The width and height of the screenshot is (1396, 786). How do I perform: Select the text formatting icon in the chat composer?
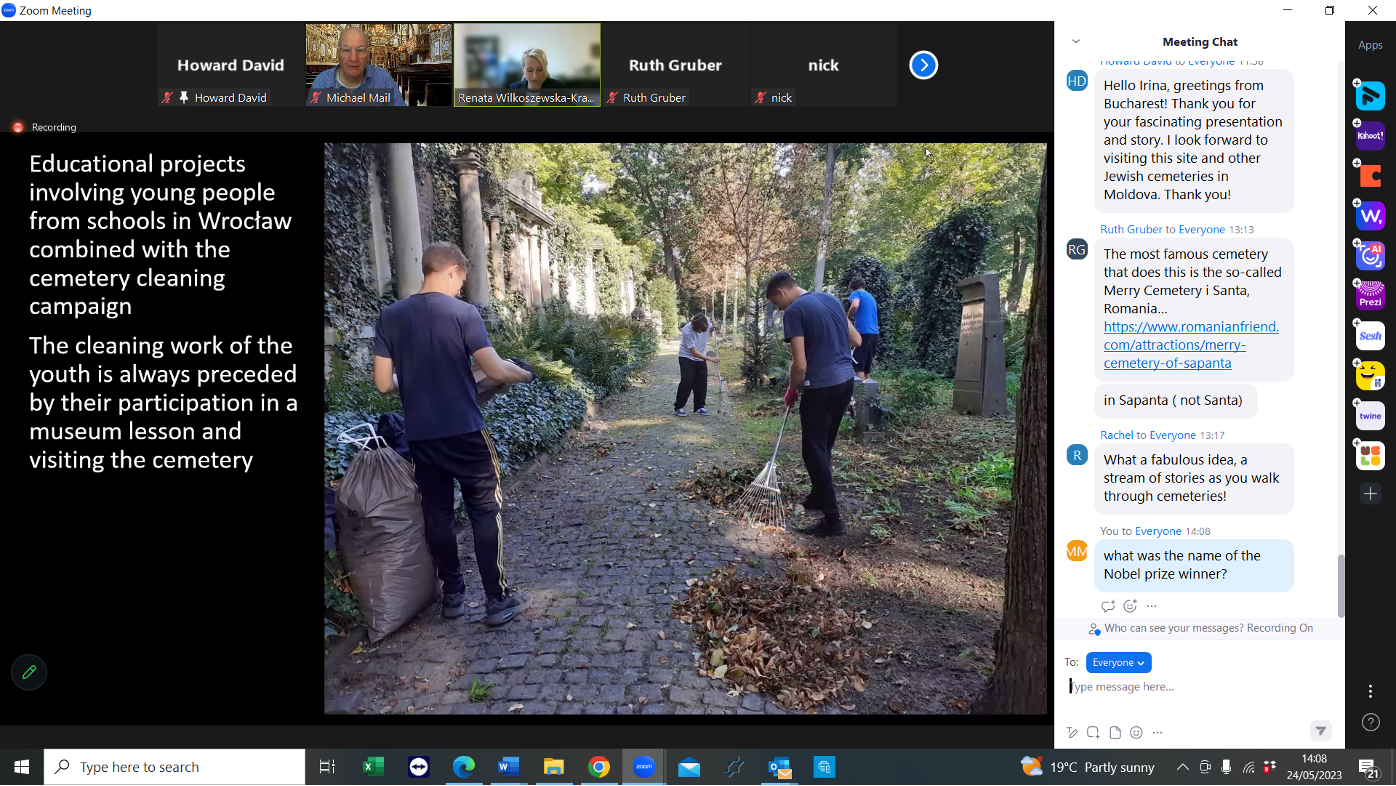point(1071,732)
